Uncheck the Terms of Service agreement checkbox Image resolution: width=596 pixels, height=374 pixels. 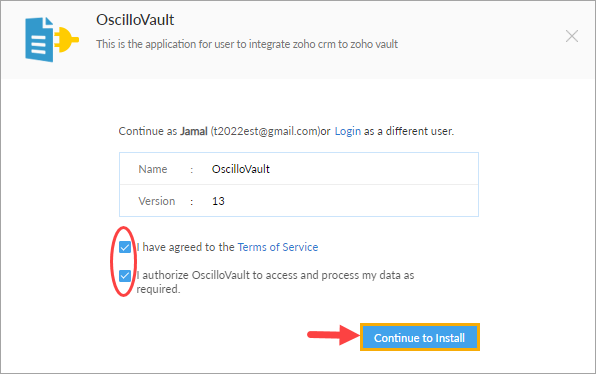point(125,247)
